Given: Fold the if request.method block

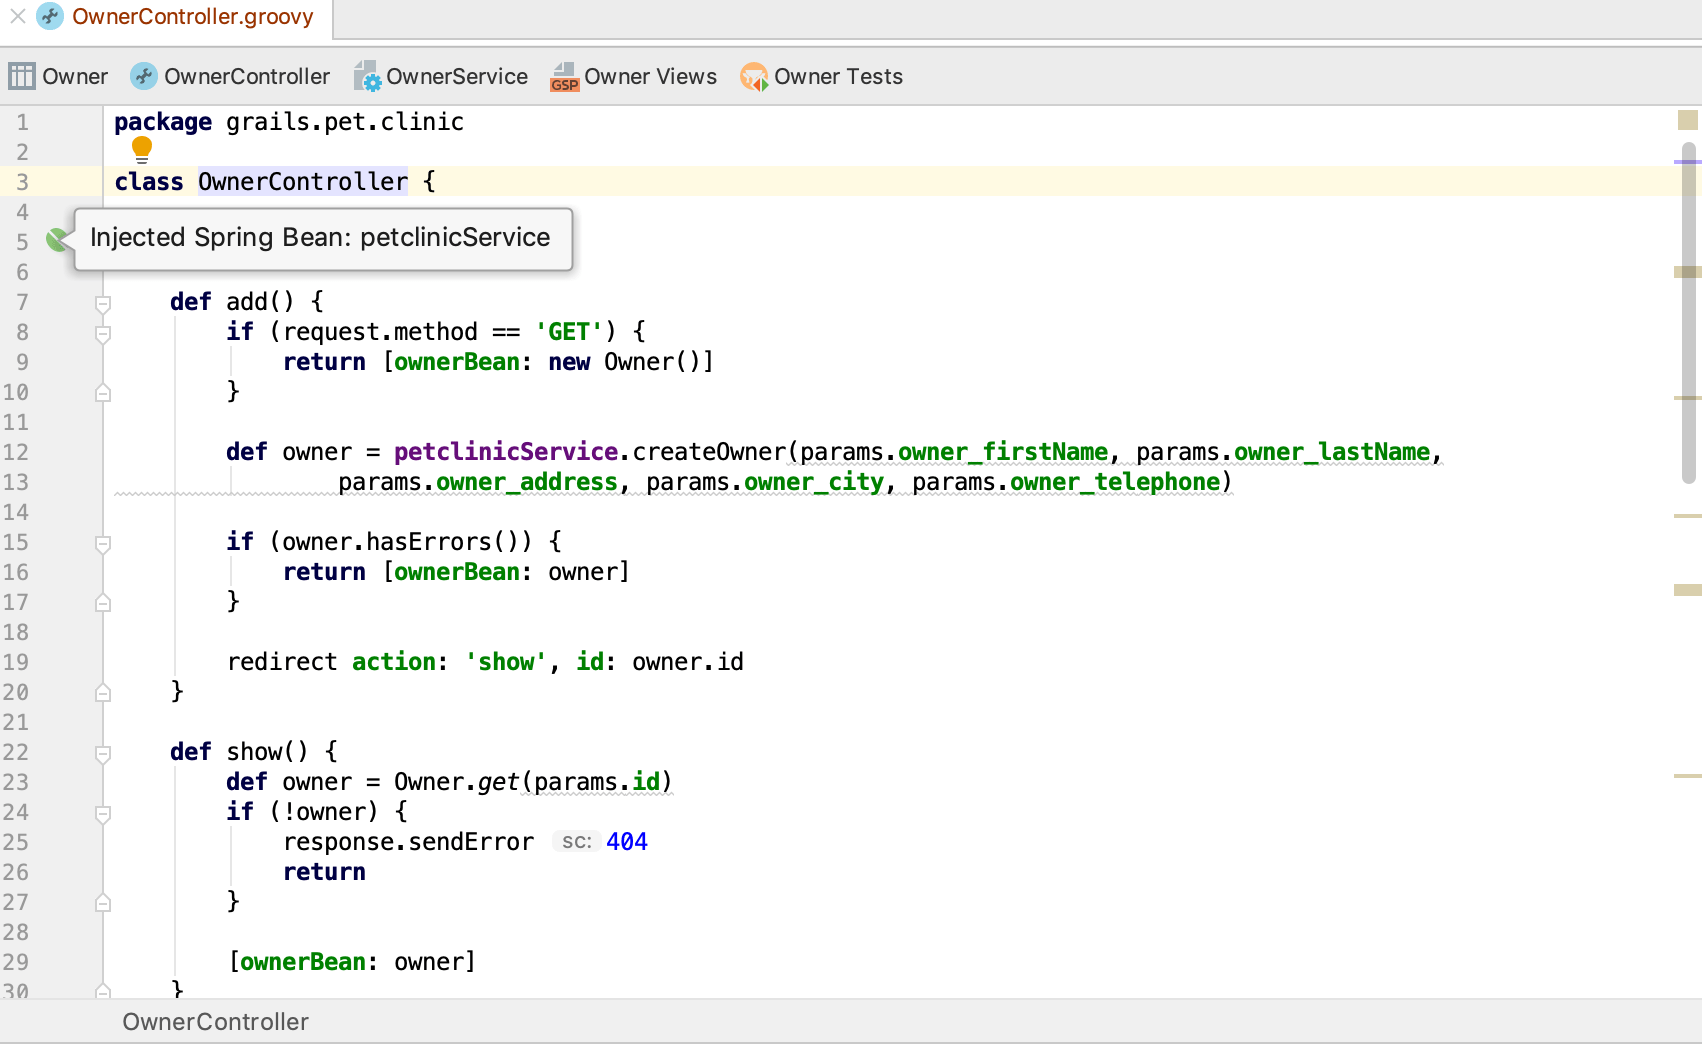Looking at the screenshot, I should coord(103,332).
